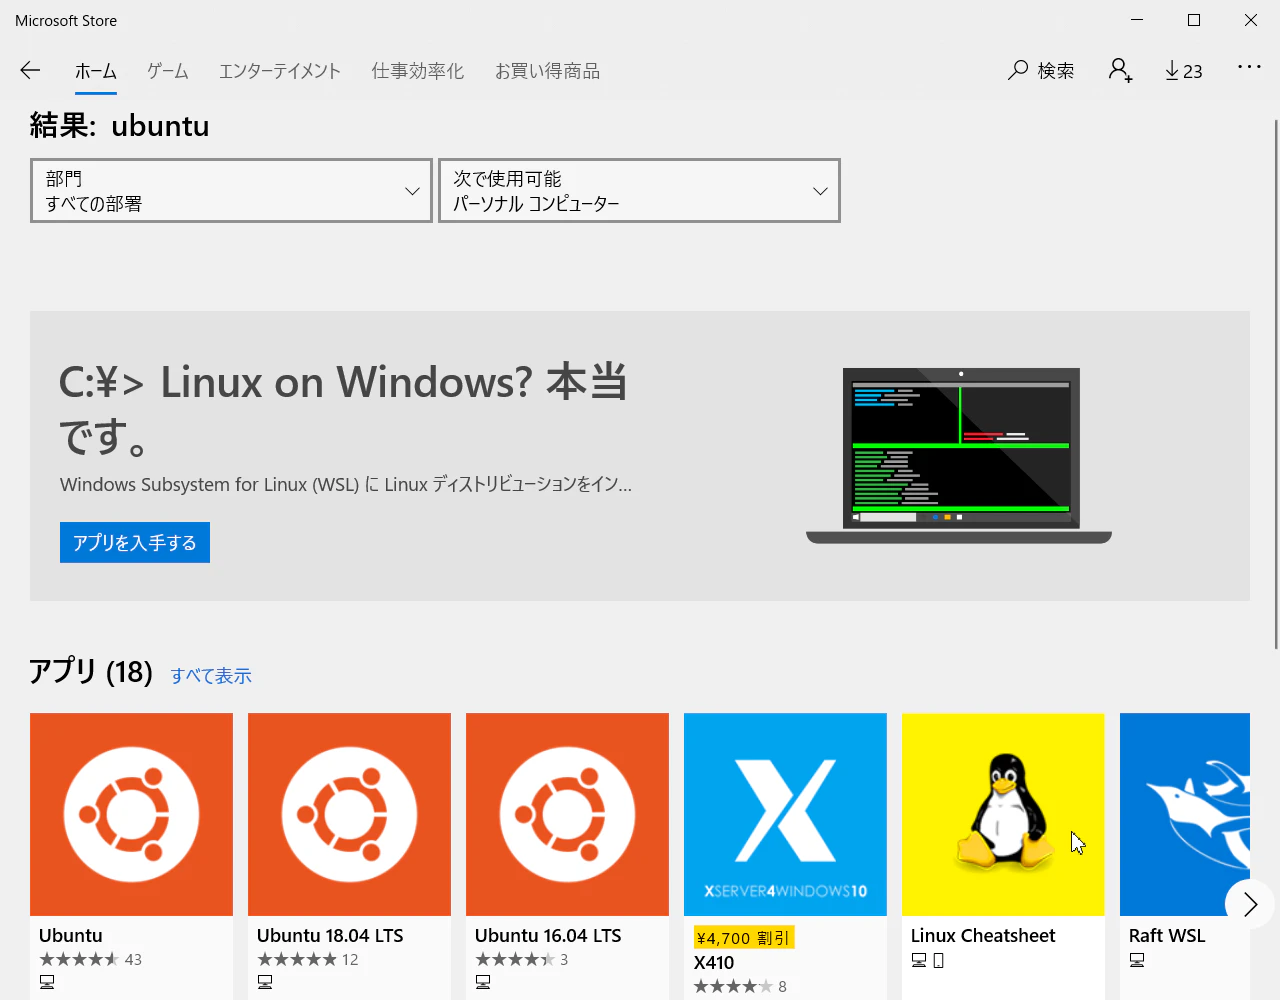This screenshot has height=1000, width=1280.
Task: Open downloads and updates (23)
Action: coord(1184,71)
